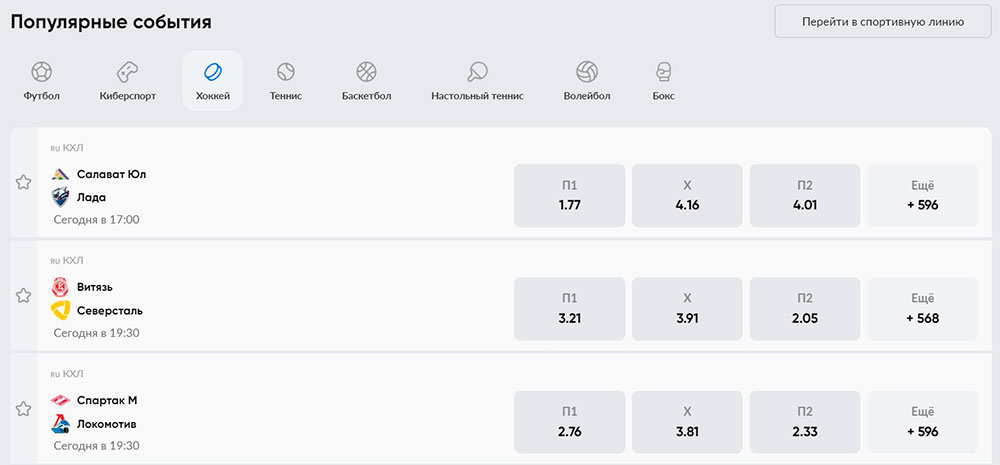The height and width of the screenshot is (465, 1000).
Task: Open the Киберспорт gamepad icon
Action: point(127,72)
